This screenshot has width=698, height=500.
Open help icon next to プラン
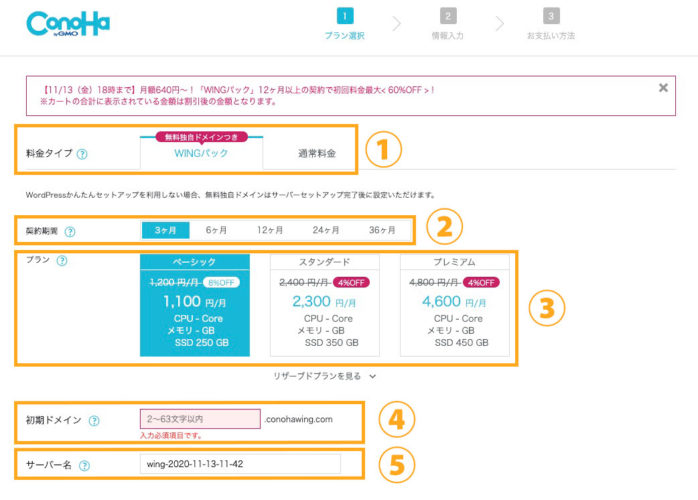[x=62, y=260]
